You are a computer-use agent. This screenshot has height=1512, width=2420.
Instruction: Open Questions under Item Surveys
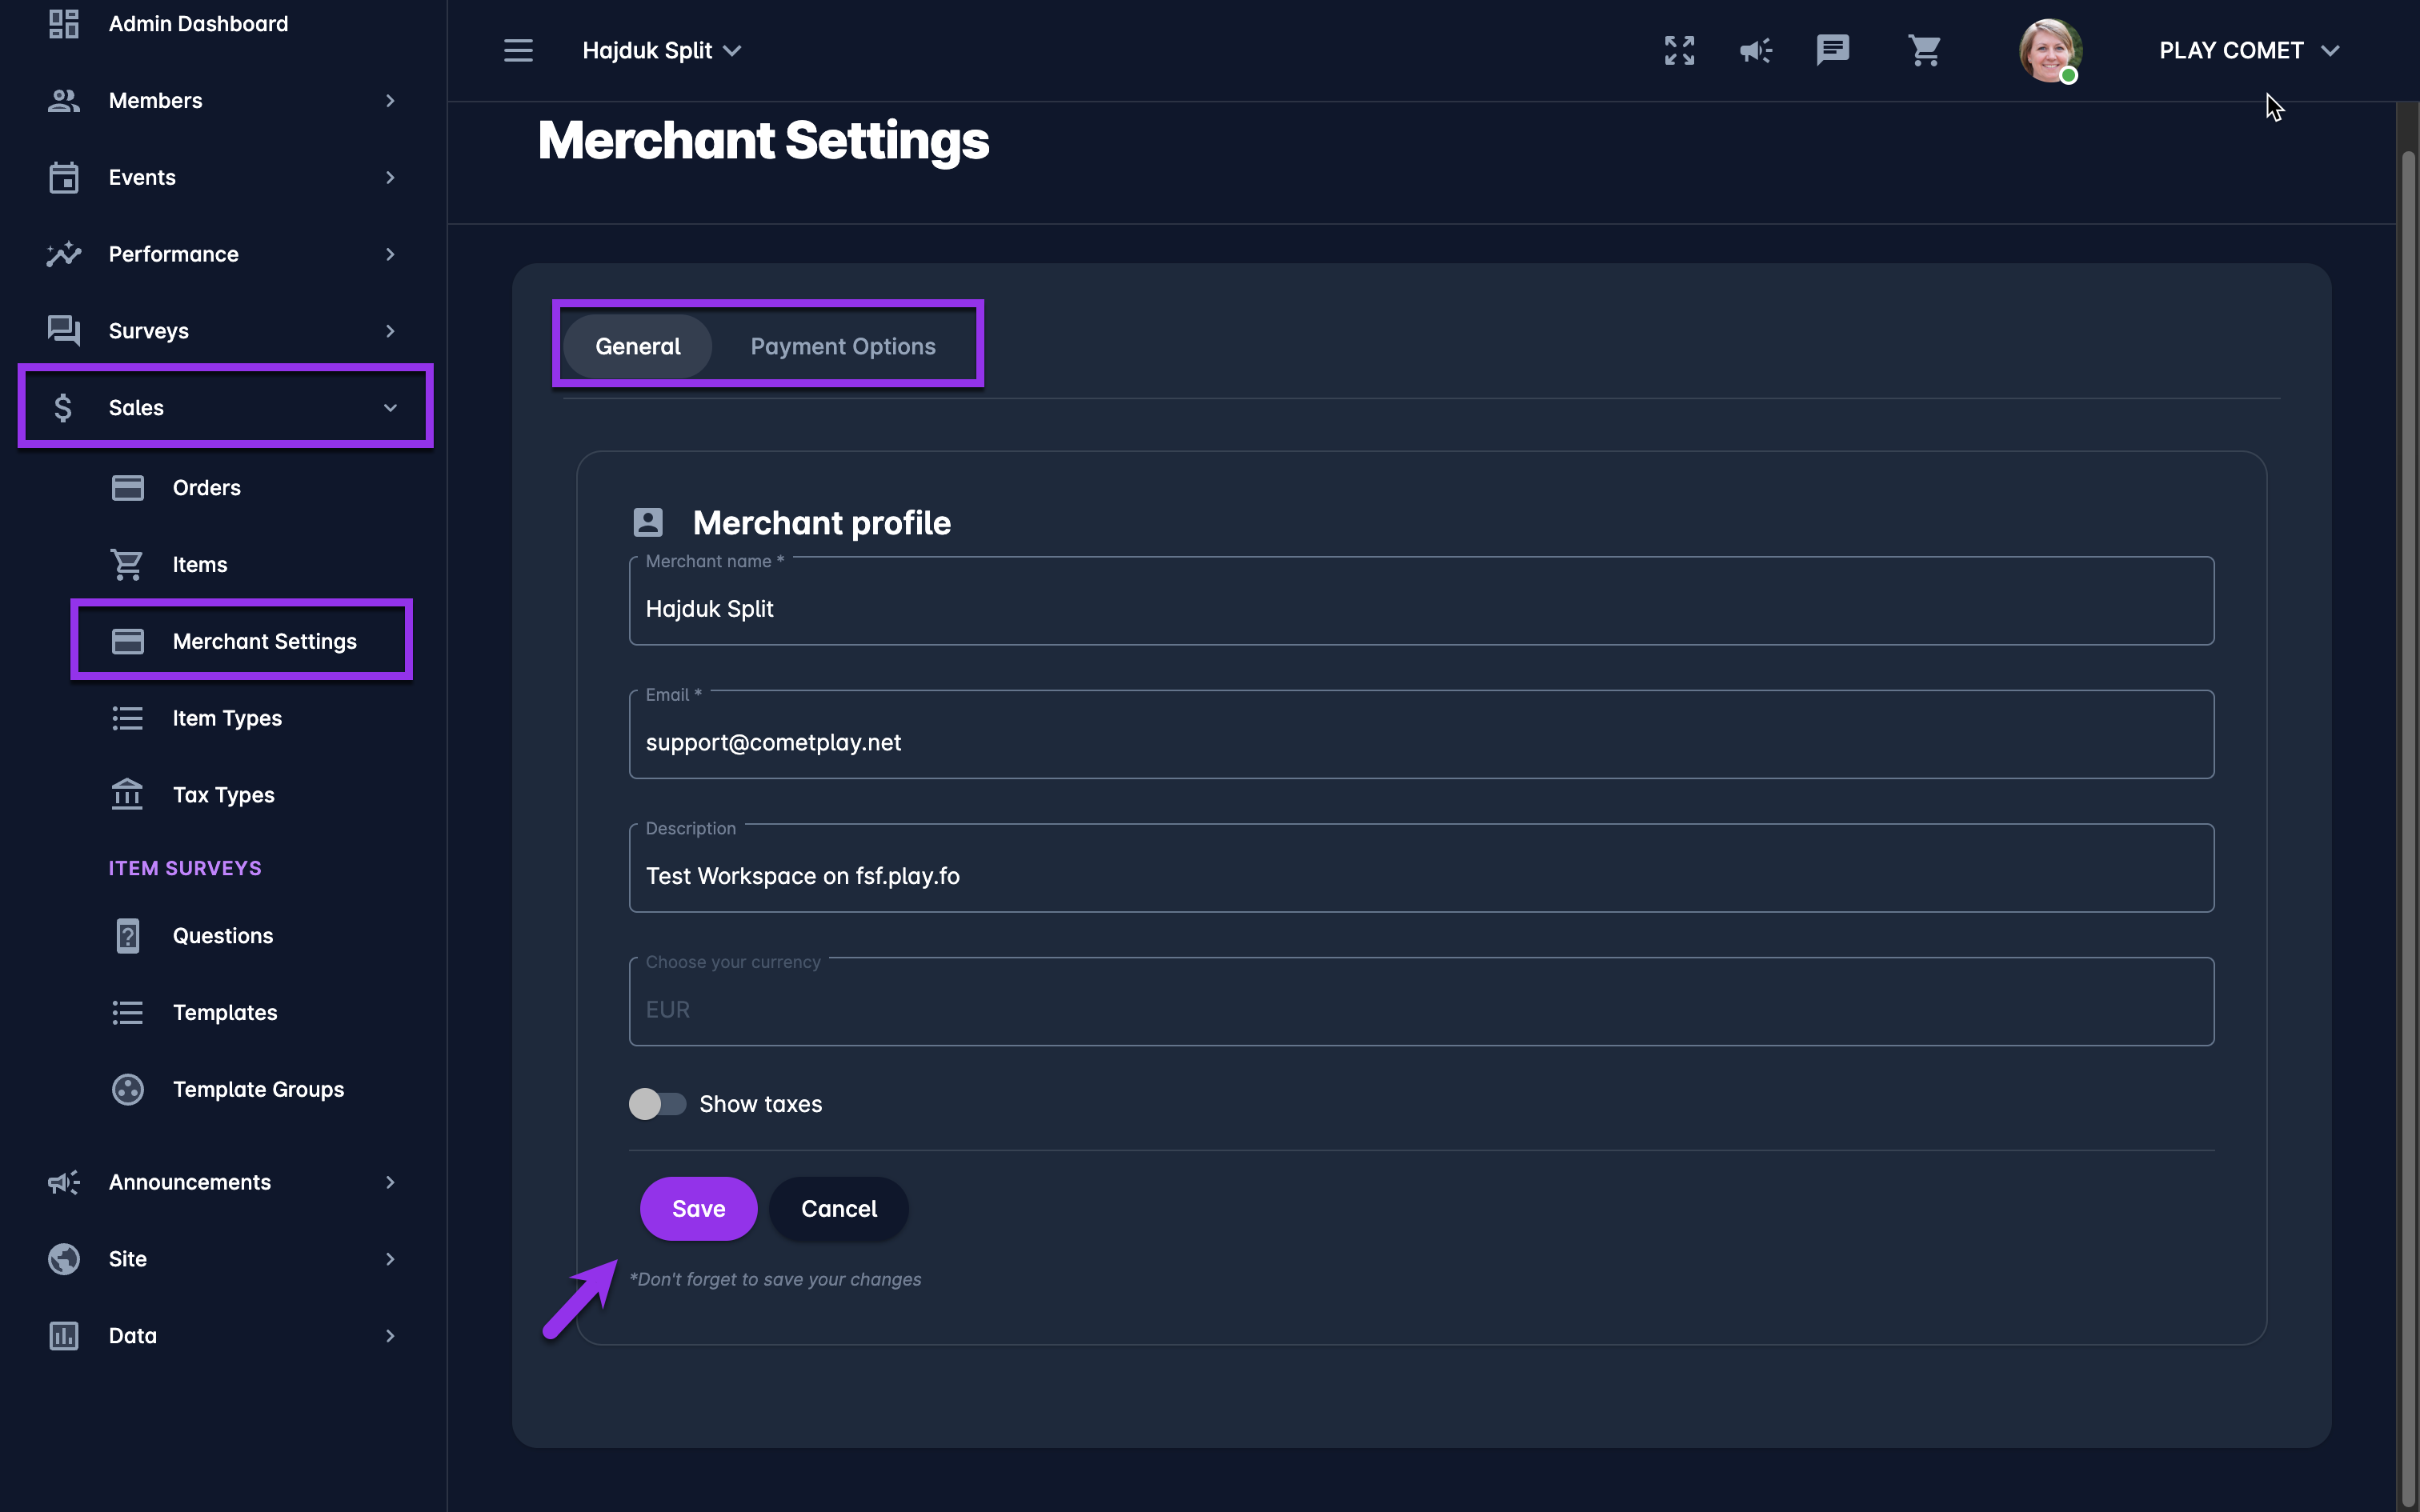pyautogui.click(x=222, y=936)
